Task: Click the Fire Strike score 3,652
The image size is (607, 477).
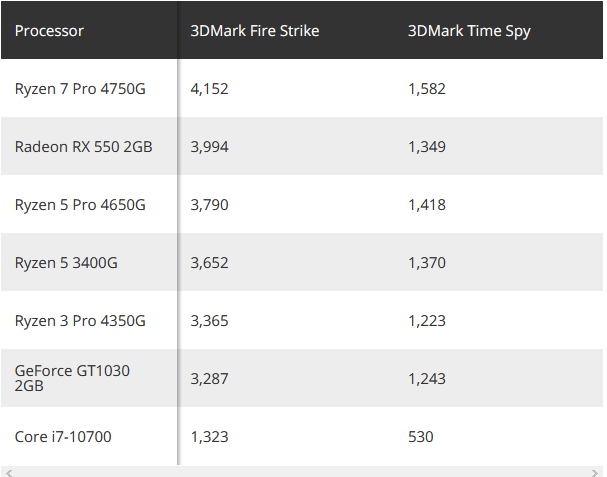Action: pos(209,262)
